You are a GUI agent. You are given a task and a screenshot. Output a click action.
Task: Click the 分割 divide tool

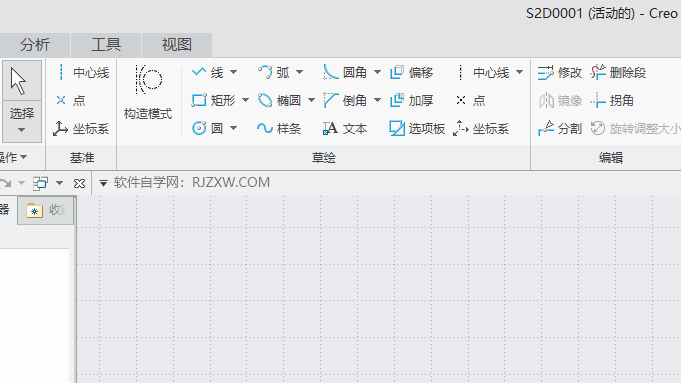[x=560, y=129]
